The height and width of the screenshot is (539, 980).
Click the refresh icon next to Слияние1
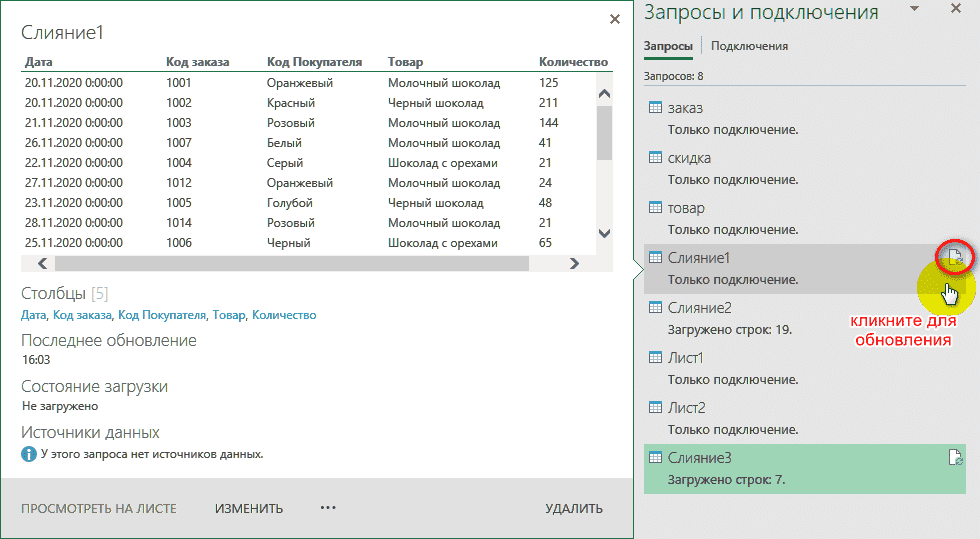coord(955,258)
